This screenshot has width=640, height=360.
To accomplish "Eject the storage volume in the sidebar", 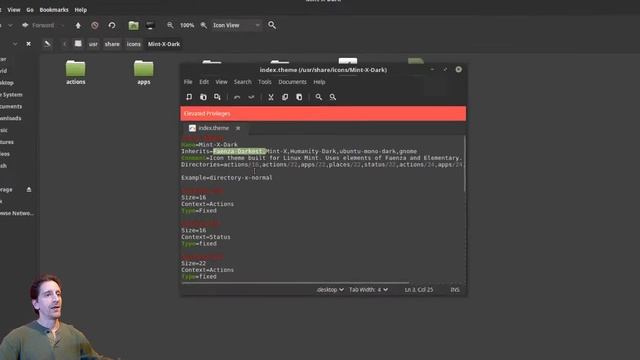I will [x=29, y=190].
